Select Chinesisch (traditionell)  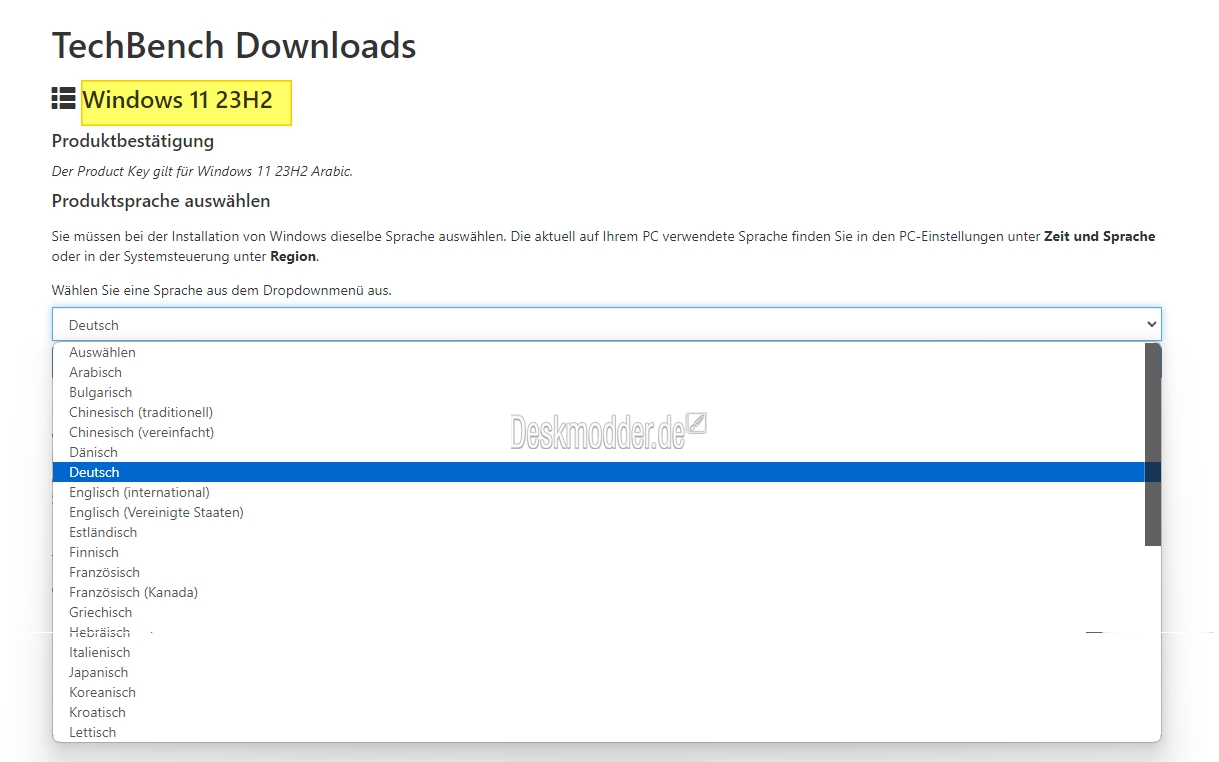point(598,412)
